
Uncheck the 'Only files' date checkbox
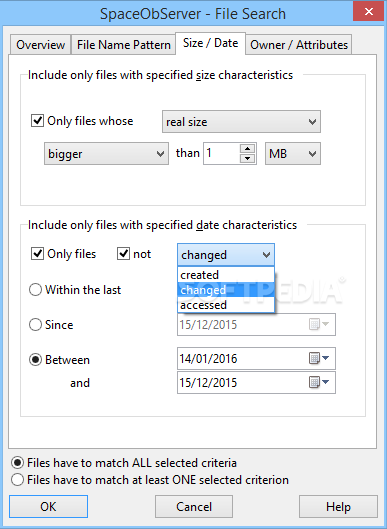click(37, 254)
